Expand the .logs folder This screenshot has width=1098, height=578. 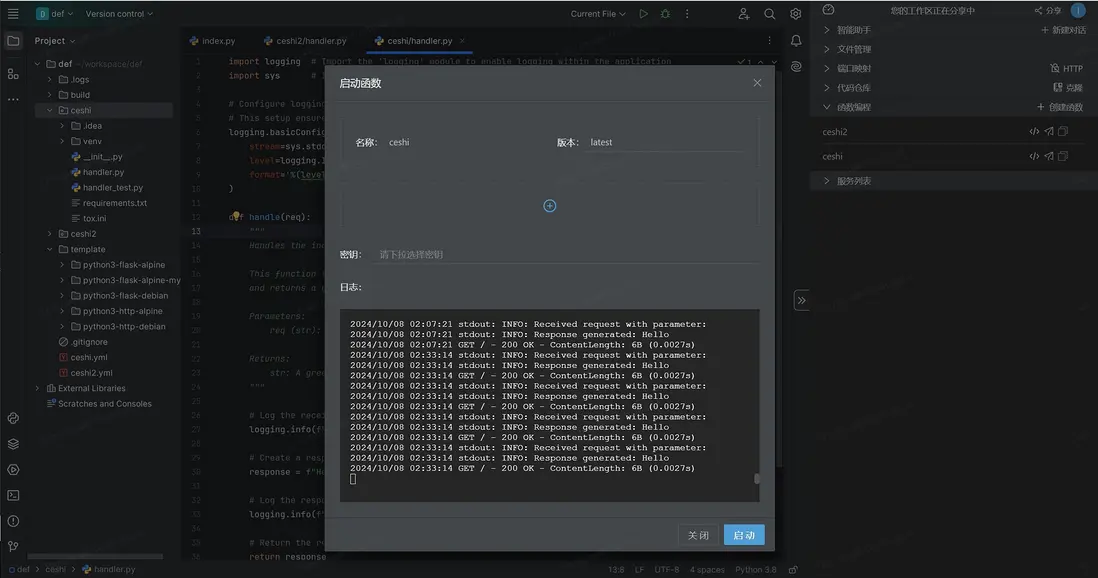(x=50, y=79)
